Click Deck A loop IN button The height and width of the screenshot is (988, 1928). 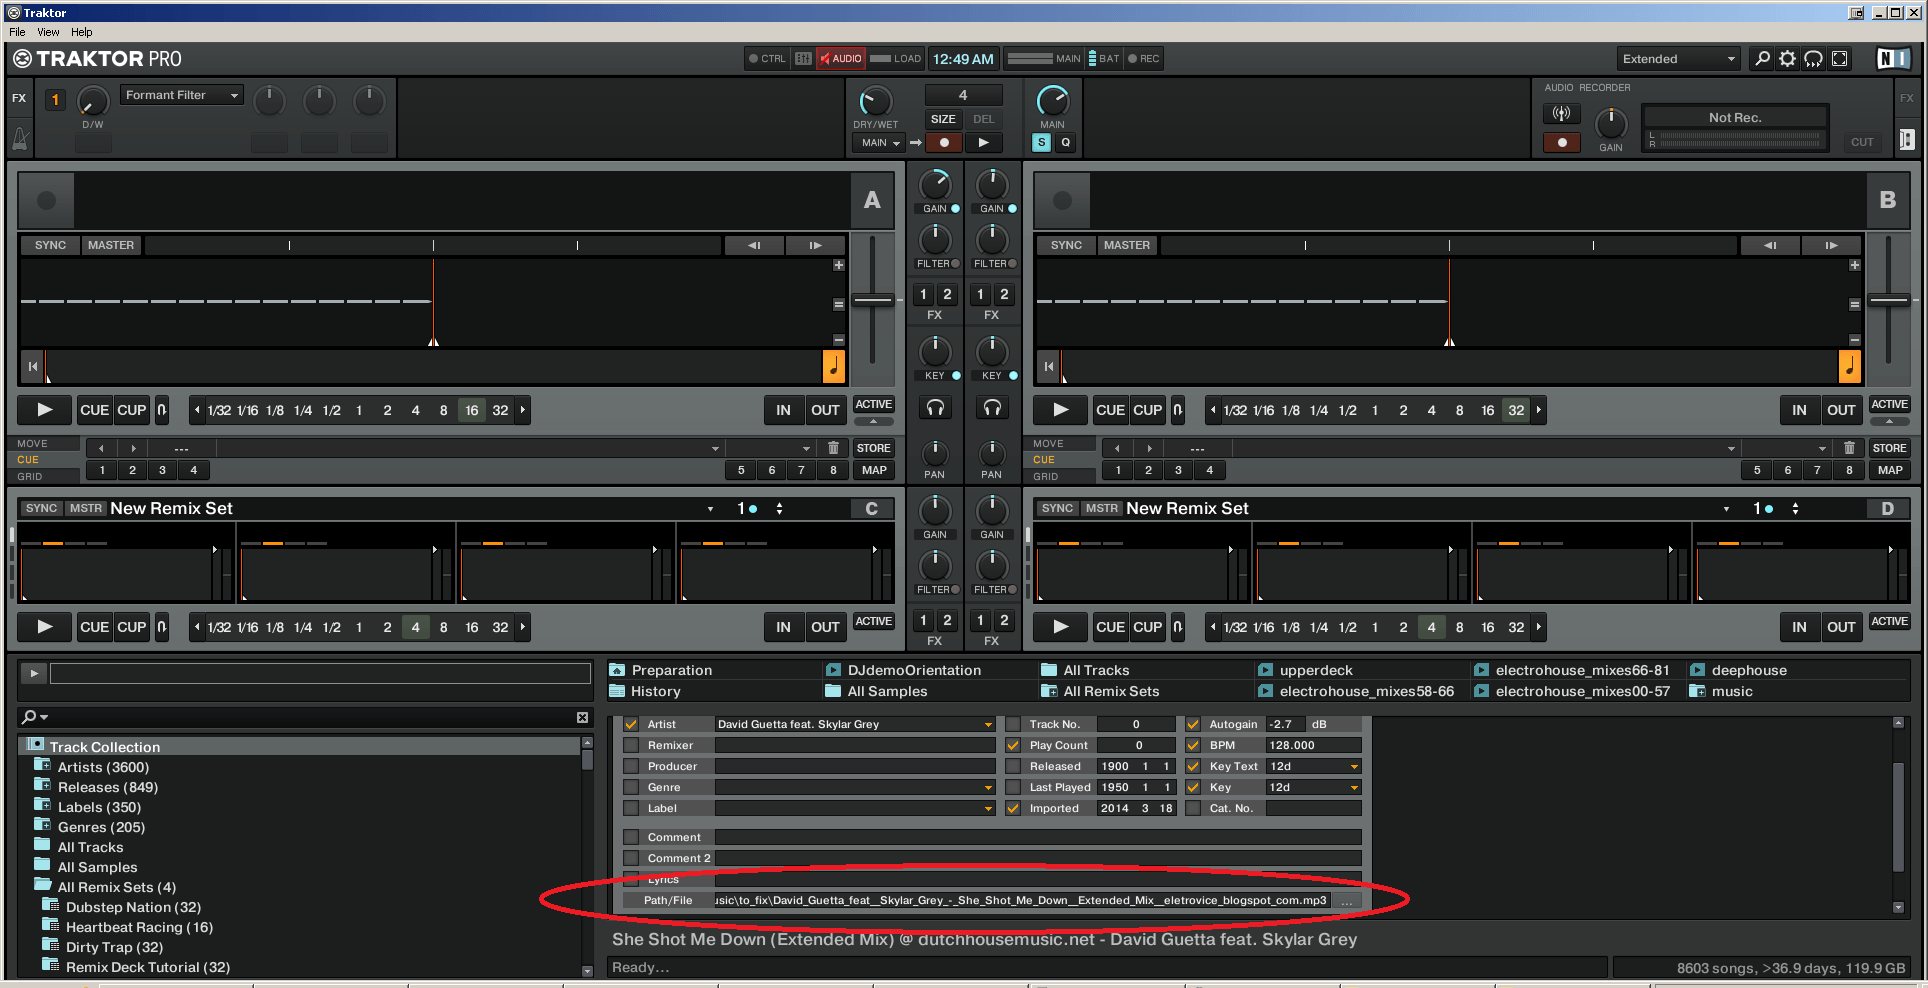coord(783,410)
